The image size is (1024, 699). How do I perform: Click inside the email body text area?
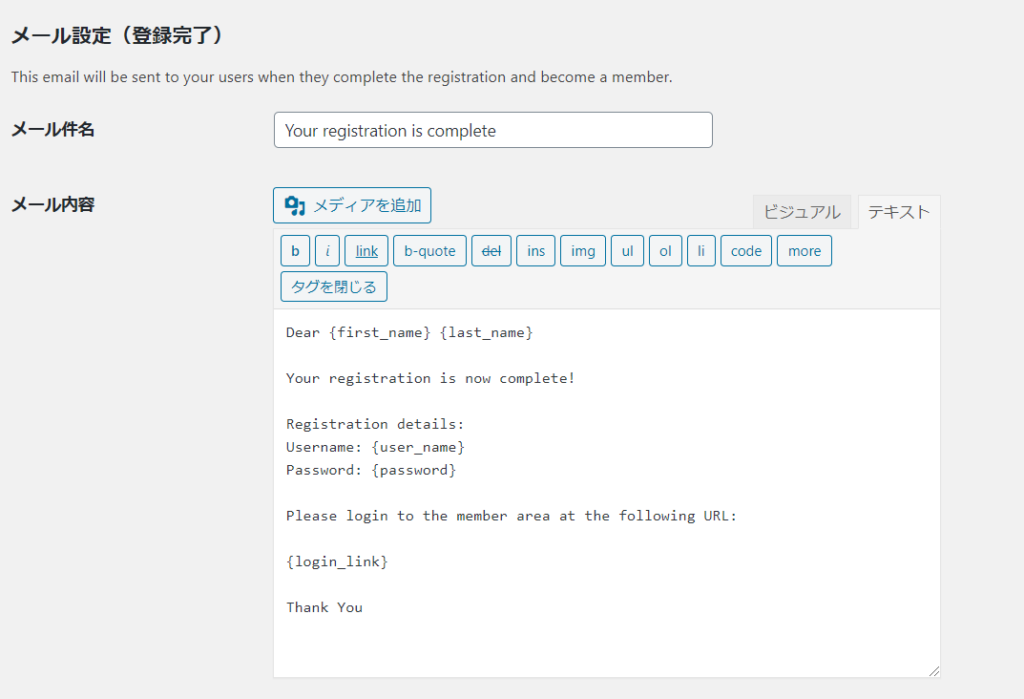607,493
